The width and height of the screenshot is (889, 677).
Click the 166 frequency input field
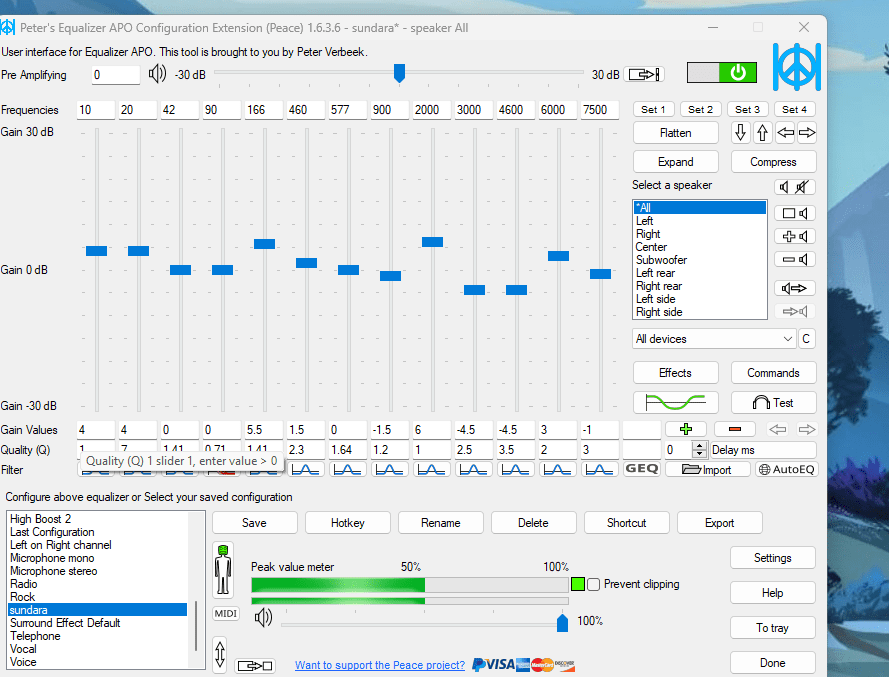[x=264, y=110]
